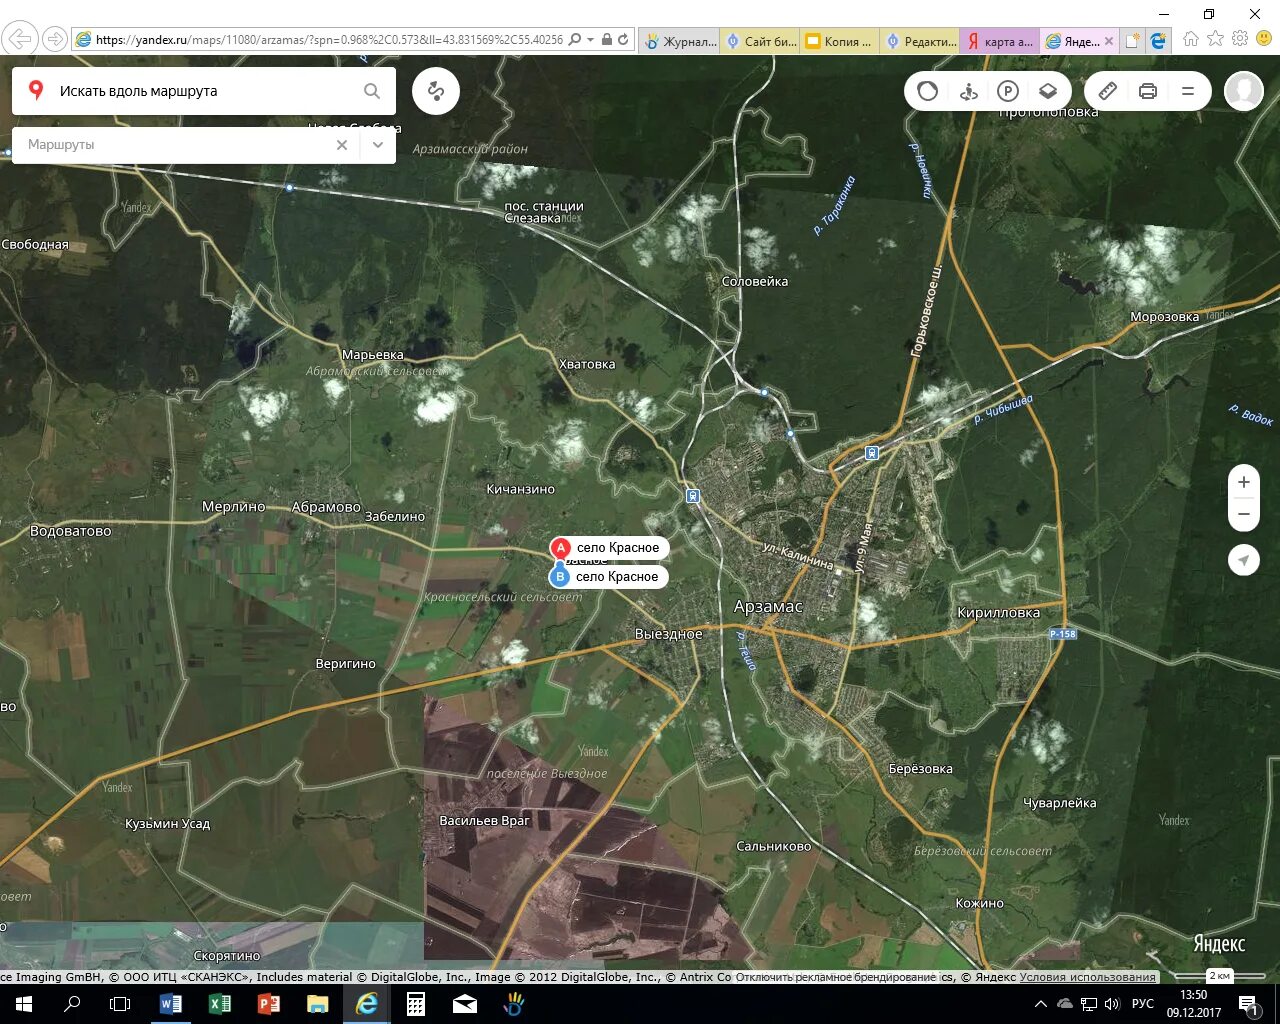
Task: Open Windows taskbar search
Action: click(x=72, y=1004)
